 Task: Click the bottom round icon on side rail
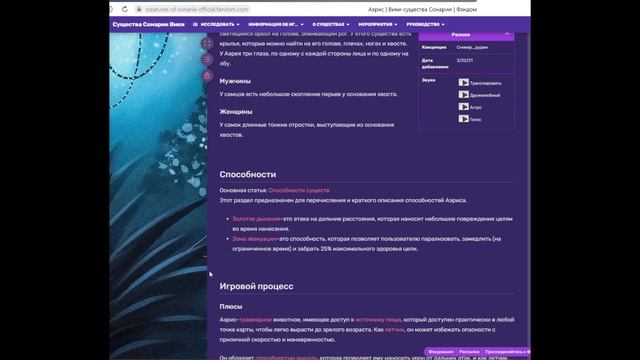(x=207, y=76)
